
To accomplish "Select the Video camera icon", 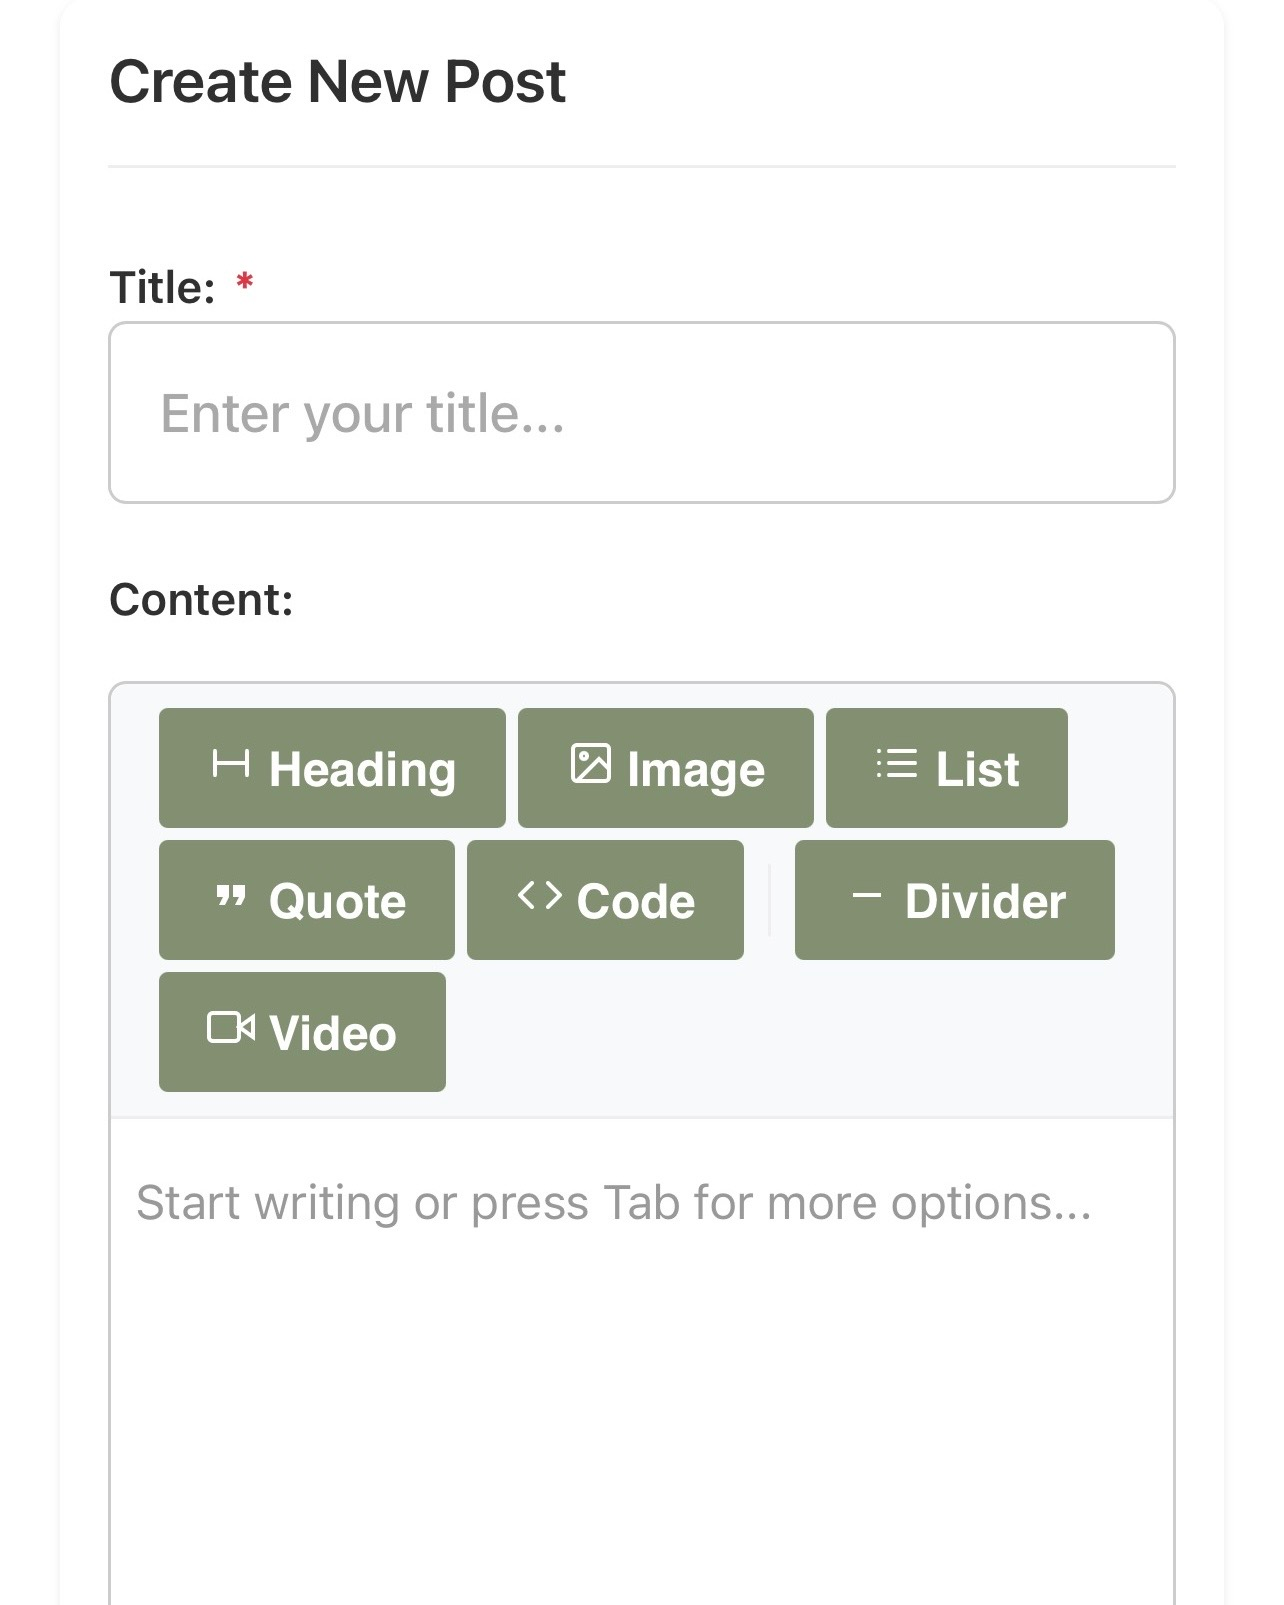I will click(232, 1029).
